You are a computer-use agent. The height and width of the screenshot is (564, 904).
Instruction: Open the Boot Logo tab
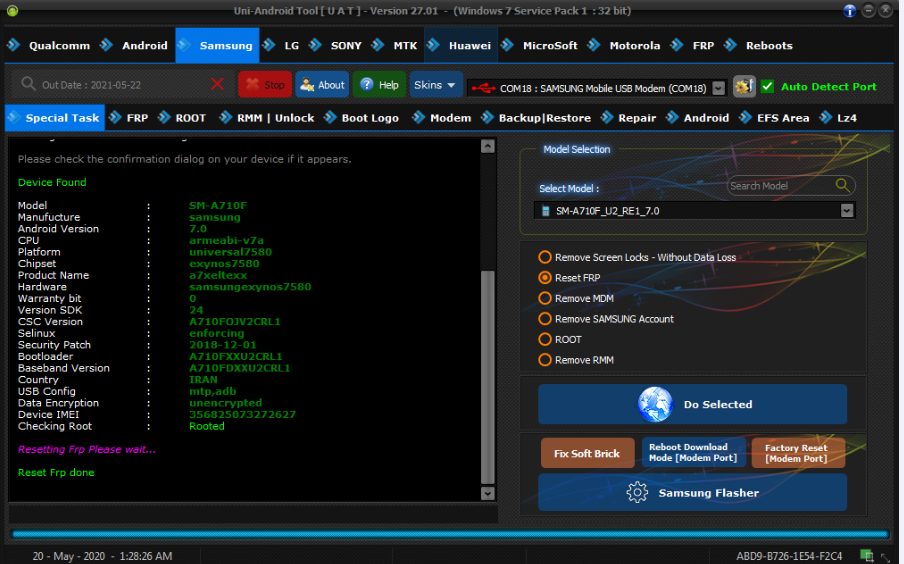[369, 118]
